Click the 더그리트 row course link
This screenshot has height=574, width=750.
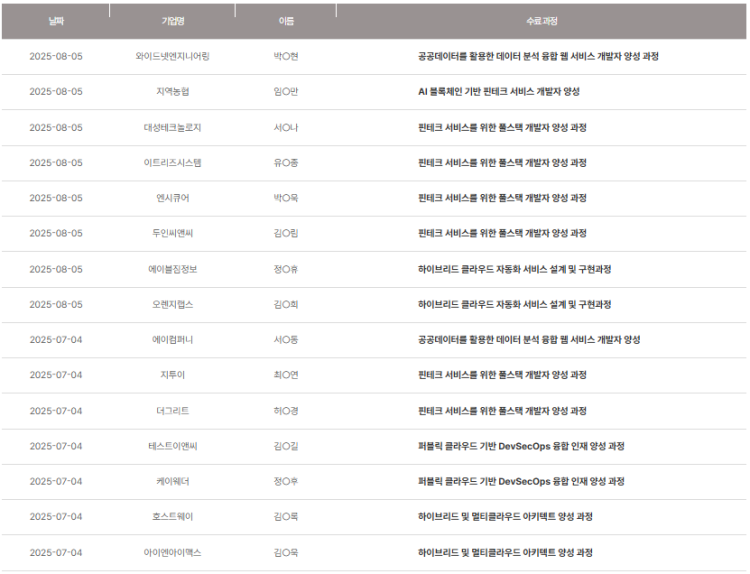pyautogui.click(x=502, y=411)
